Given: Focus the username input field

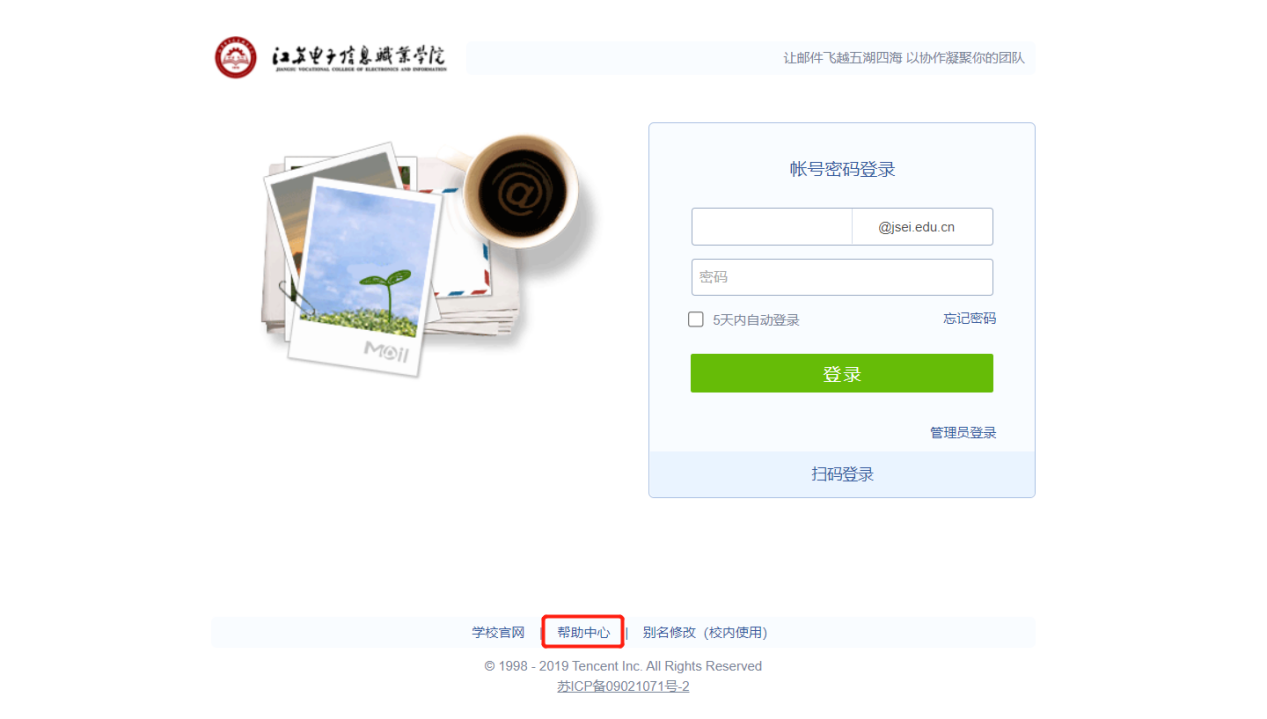Looking at the screenshot, I should (x=771, y=227).
